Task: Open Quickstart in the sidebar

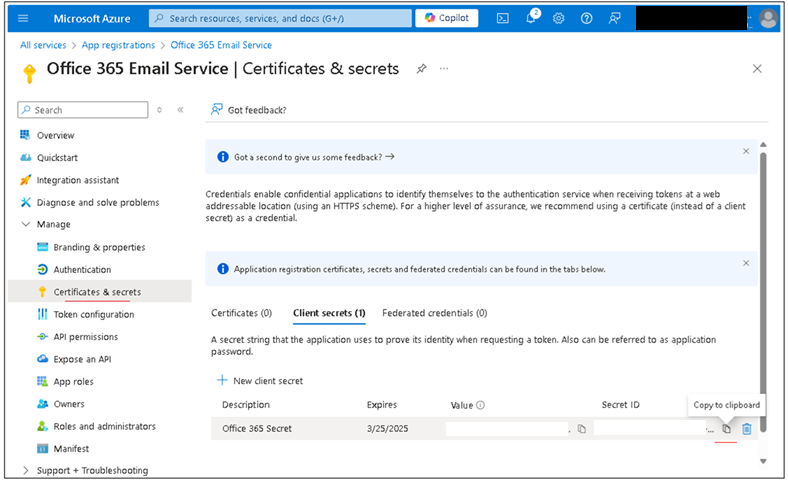Action: pos(57,158)
